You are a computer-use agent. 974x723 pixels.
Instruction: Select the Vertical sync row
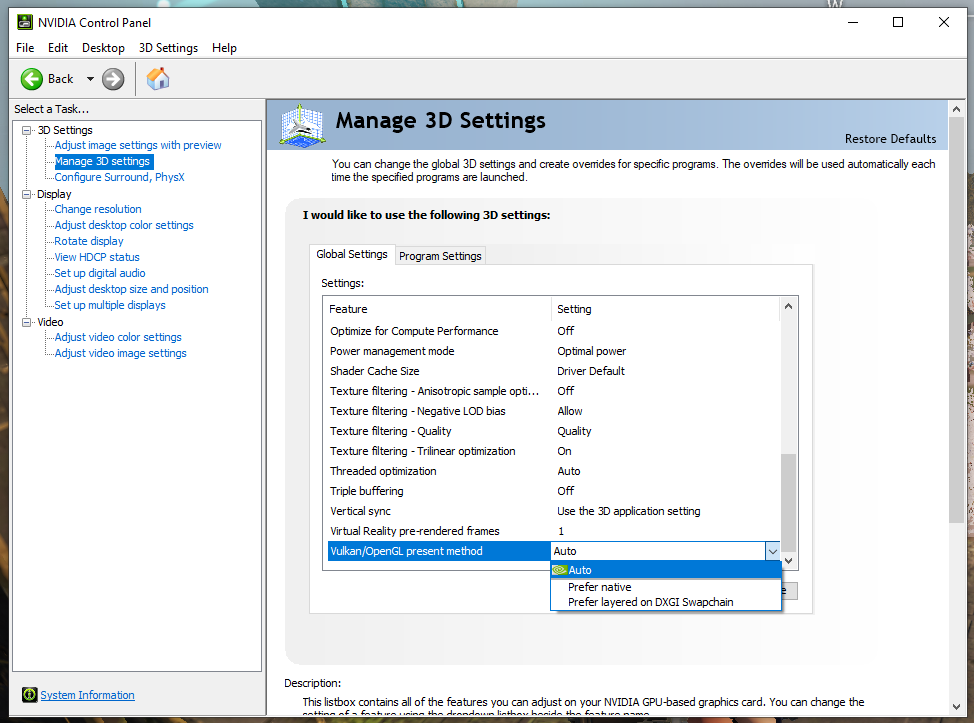(x=553, y=511)
